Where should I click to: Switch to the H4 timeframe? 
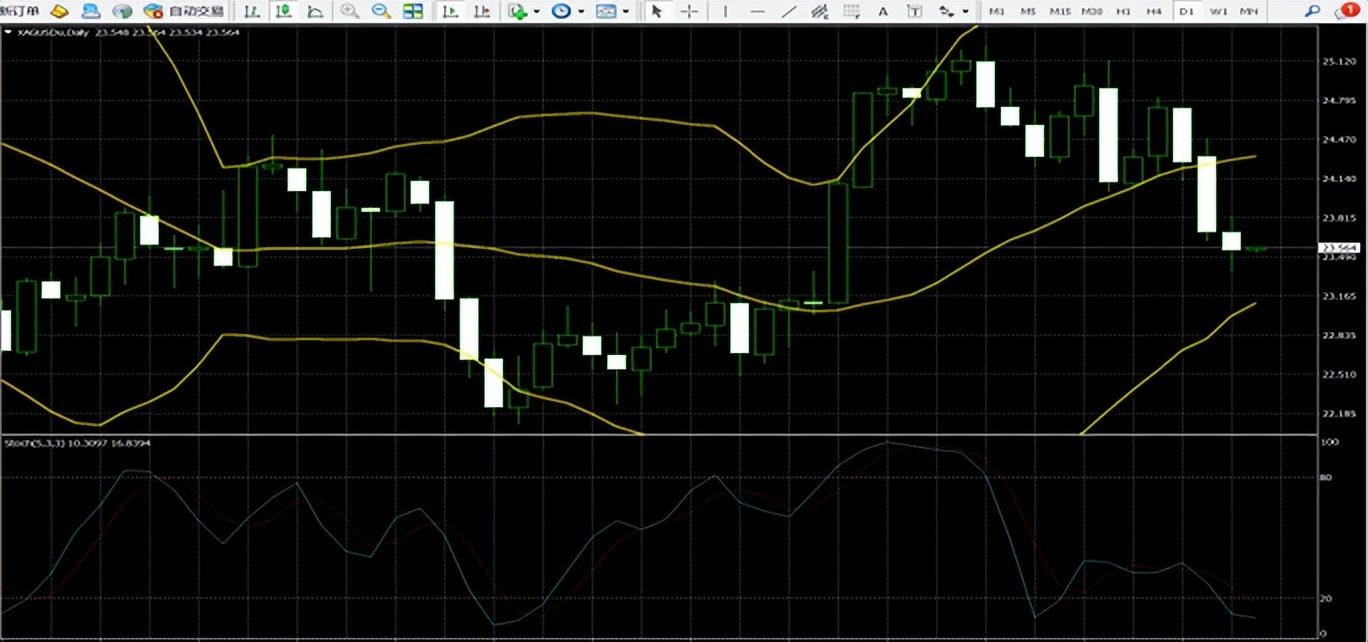1153,11
